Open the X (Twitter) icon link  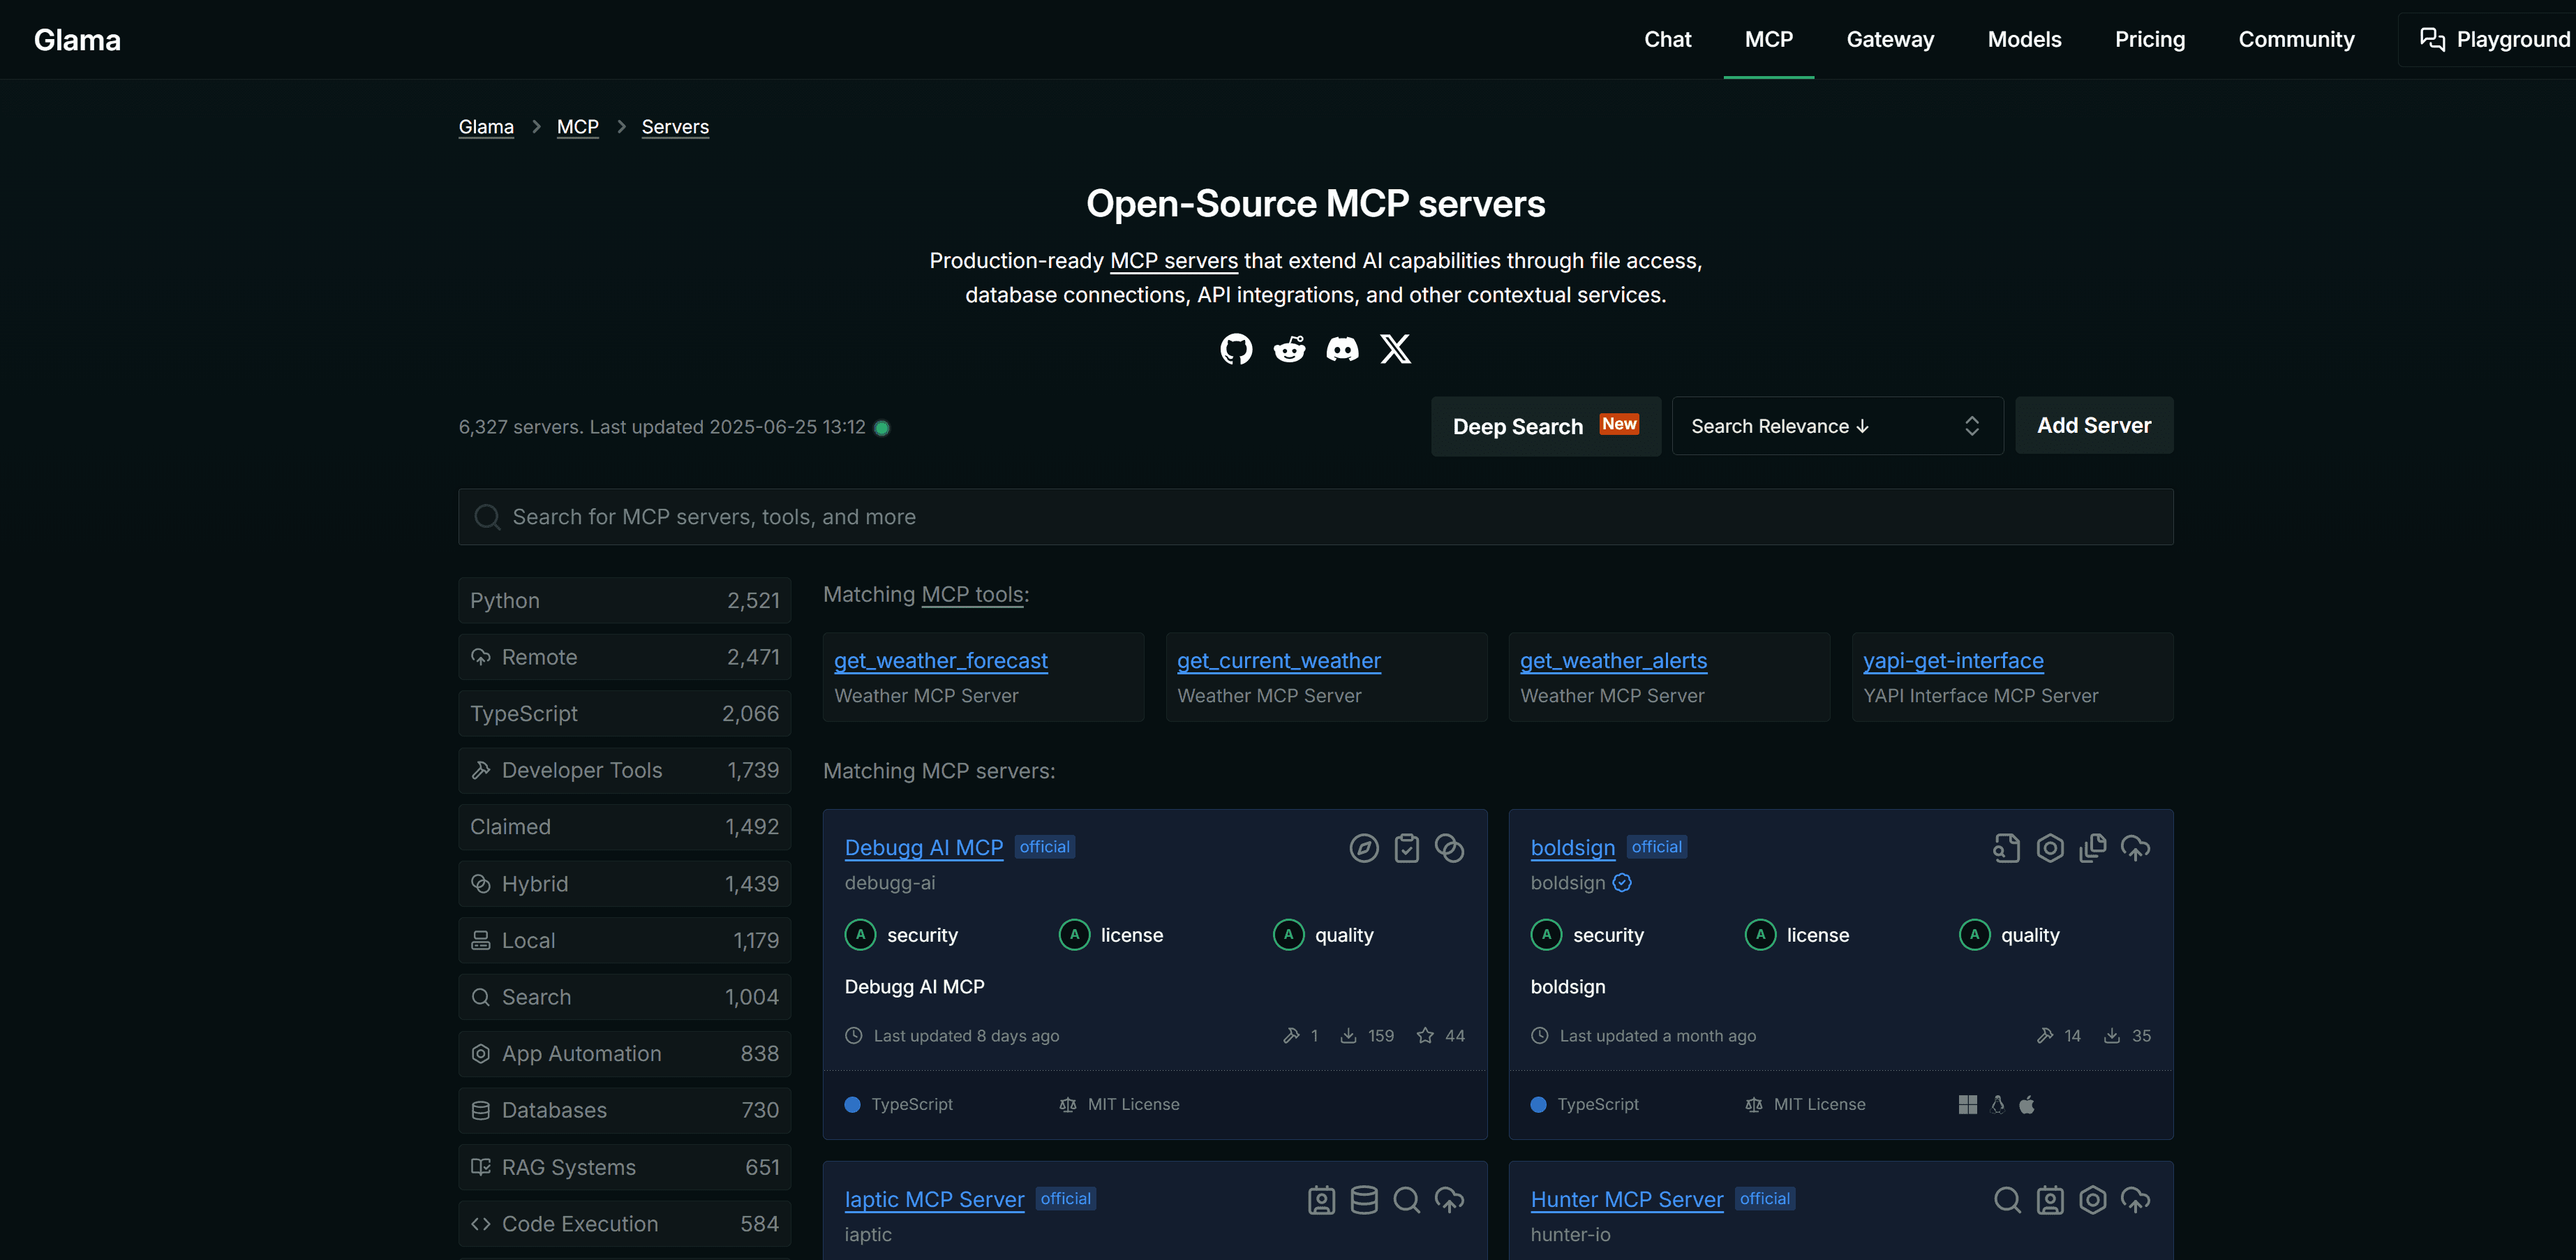[1395, 349]
